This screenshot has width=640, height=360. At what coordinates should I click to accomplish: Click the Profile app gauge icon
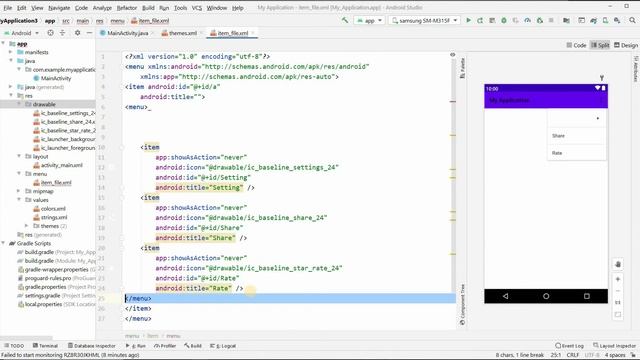tap(527, 20)
